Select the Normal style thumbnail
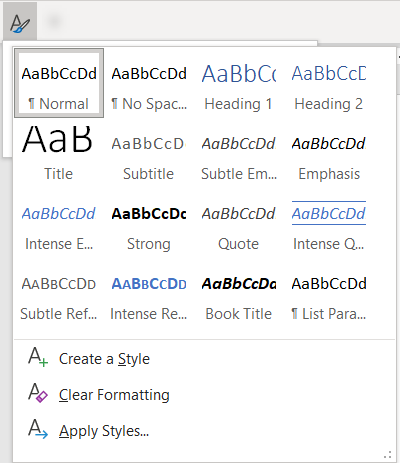 point(59,83)
